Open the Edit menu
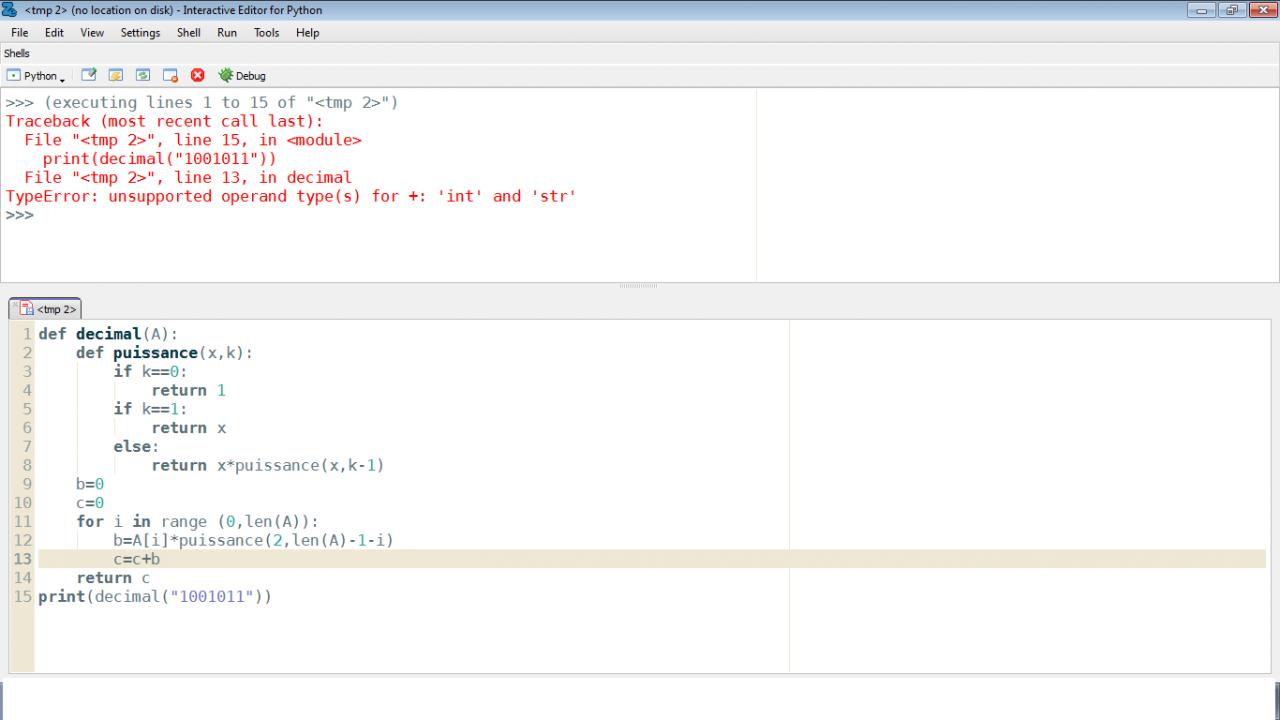The image size is (1280, 720). 54,33
